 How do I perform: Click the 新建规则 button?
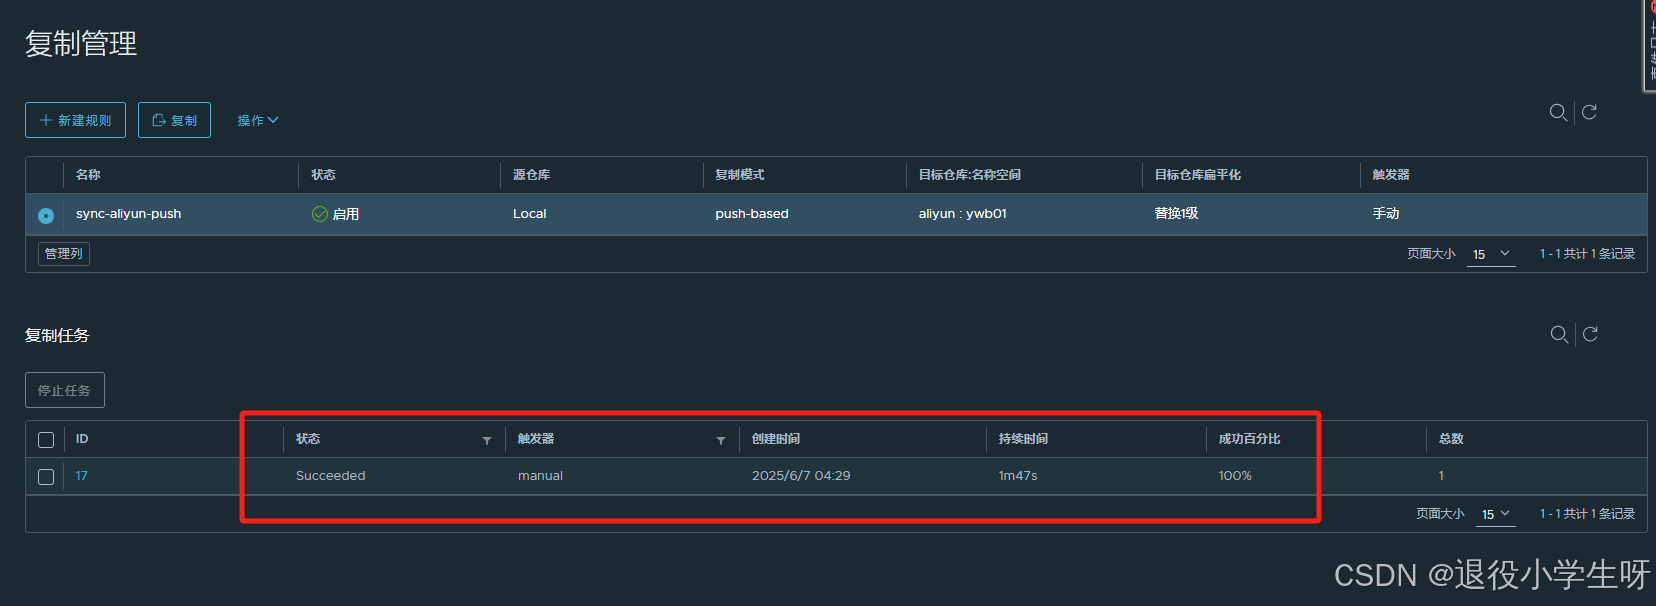[75, 120]
